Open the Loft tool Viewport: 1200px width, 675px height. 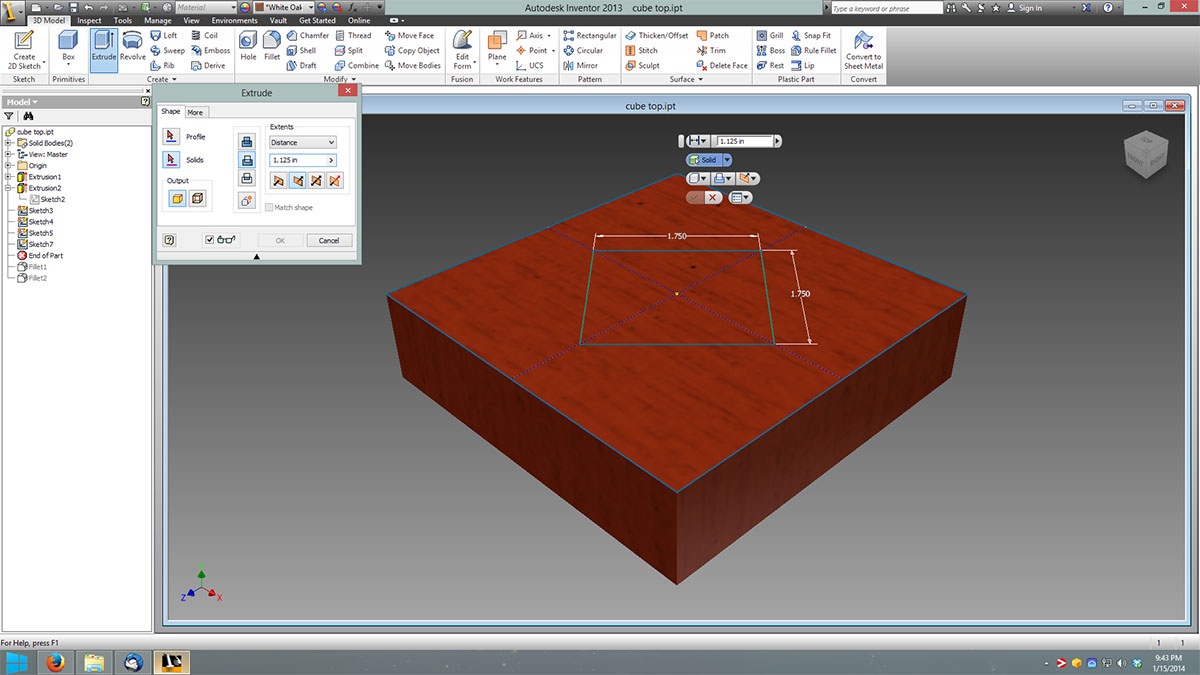point(168,35)
